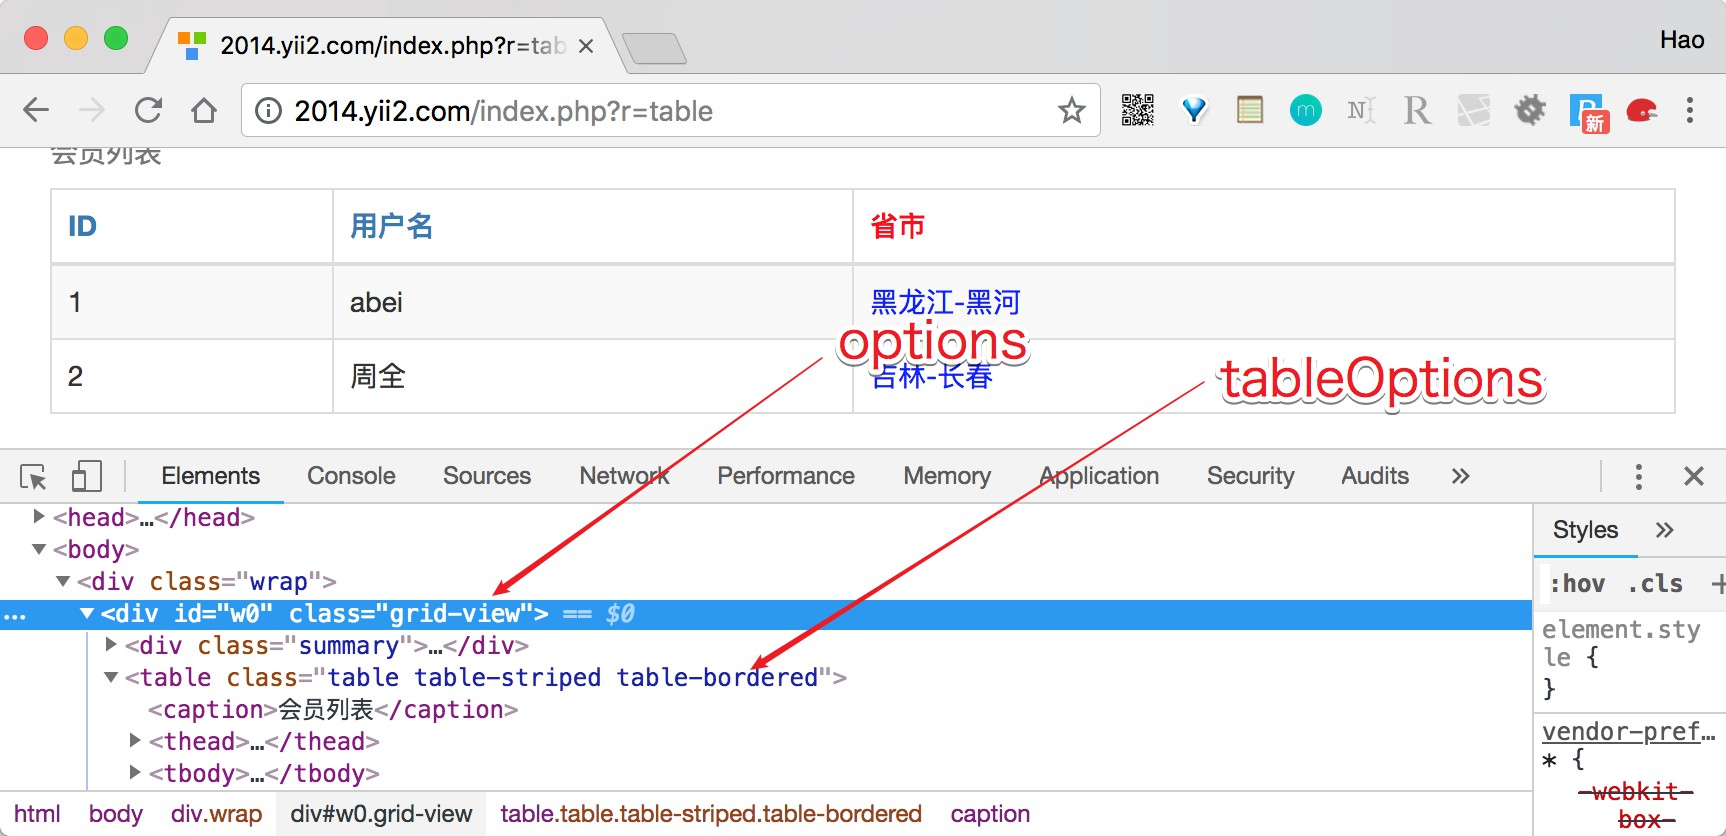
Task: Show more DevTools tabs chevron
Action: [1460, 476]
